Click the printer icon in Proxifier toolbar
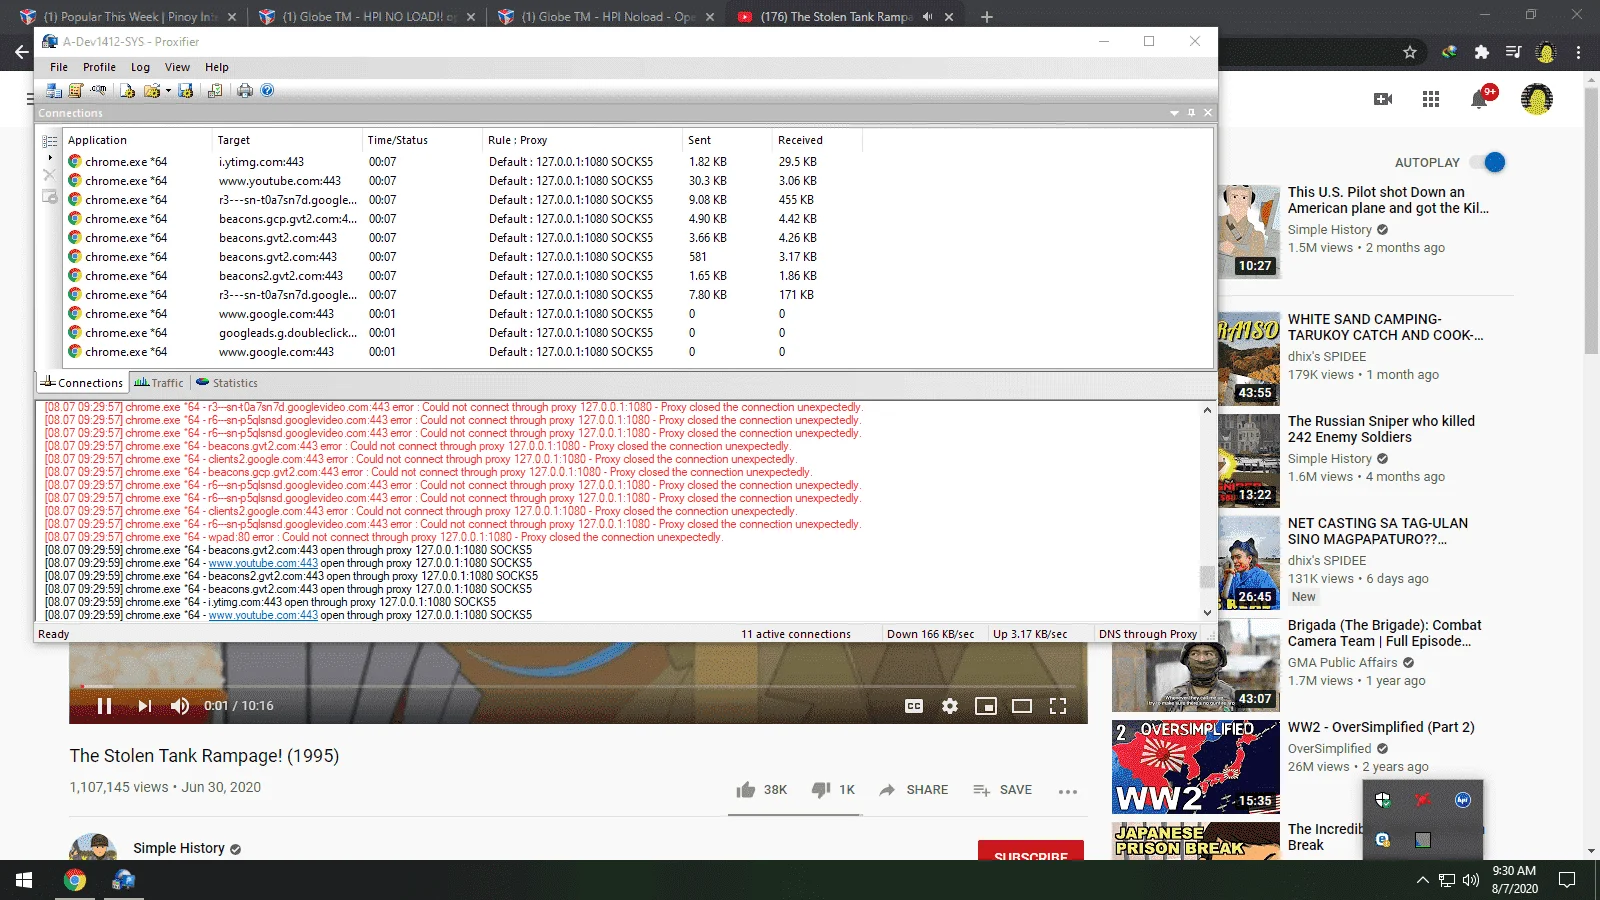Image resolution: width=1600 pixels, height=900 pixels. coord(245,91)
